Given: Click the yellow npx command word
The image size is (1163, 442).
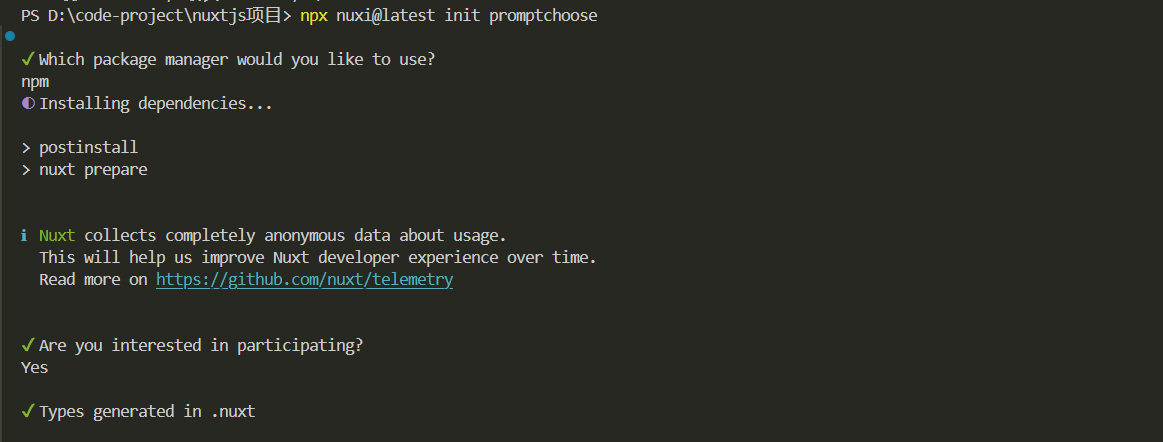Looking at the screenshot, I should coord(314,16).
